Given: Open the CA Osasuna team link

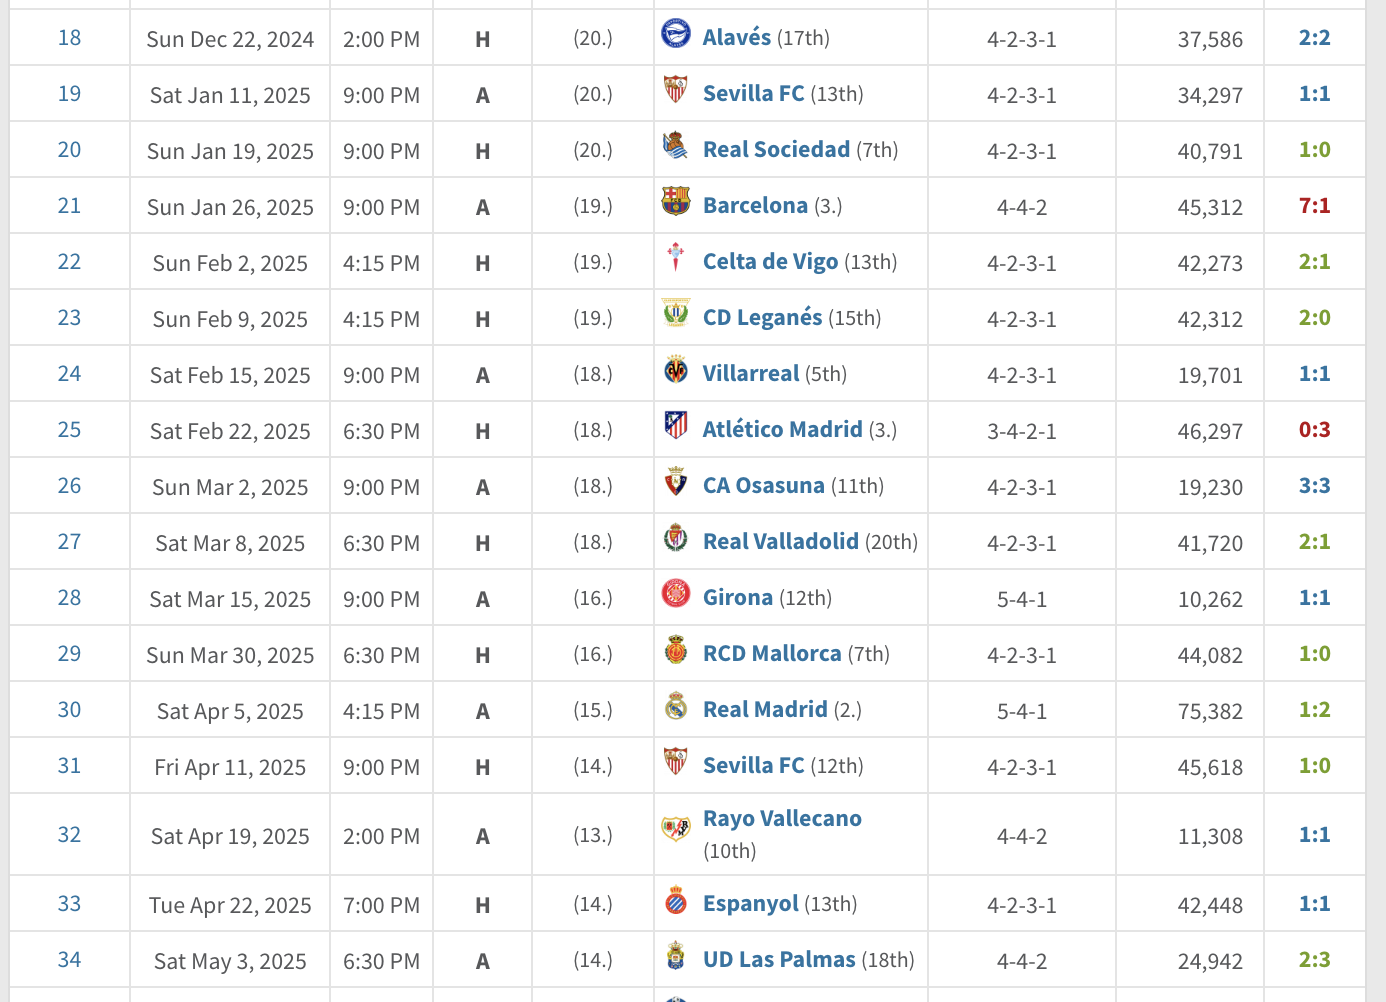Looking at the screenshot, I should coord(764,486).
